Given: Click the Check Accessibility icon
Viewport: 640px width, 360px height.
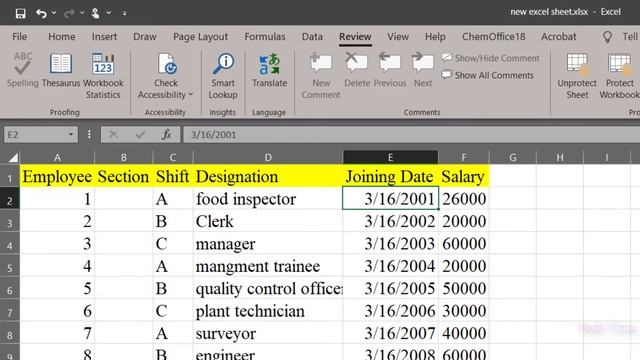Looking at the screenshot, I should 167,64.
